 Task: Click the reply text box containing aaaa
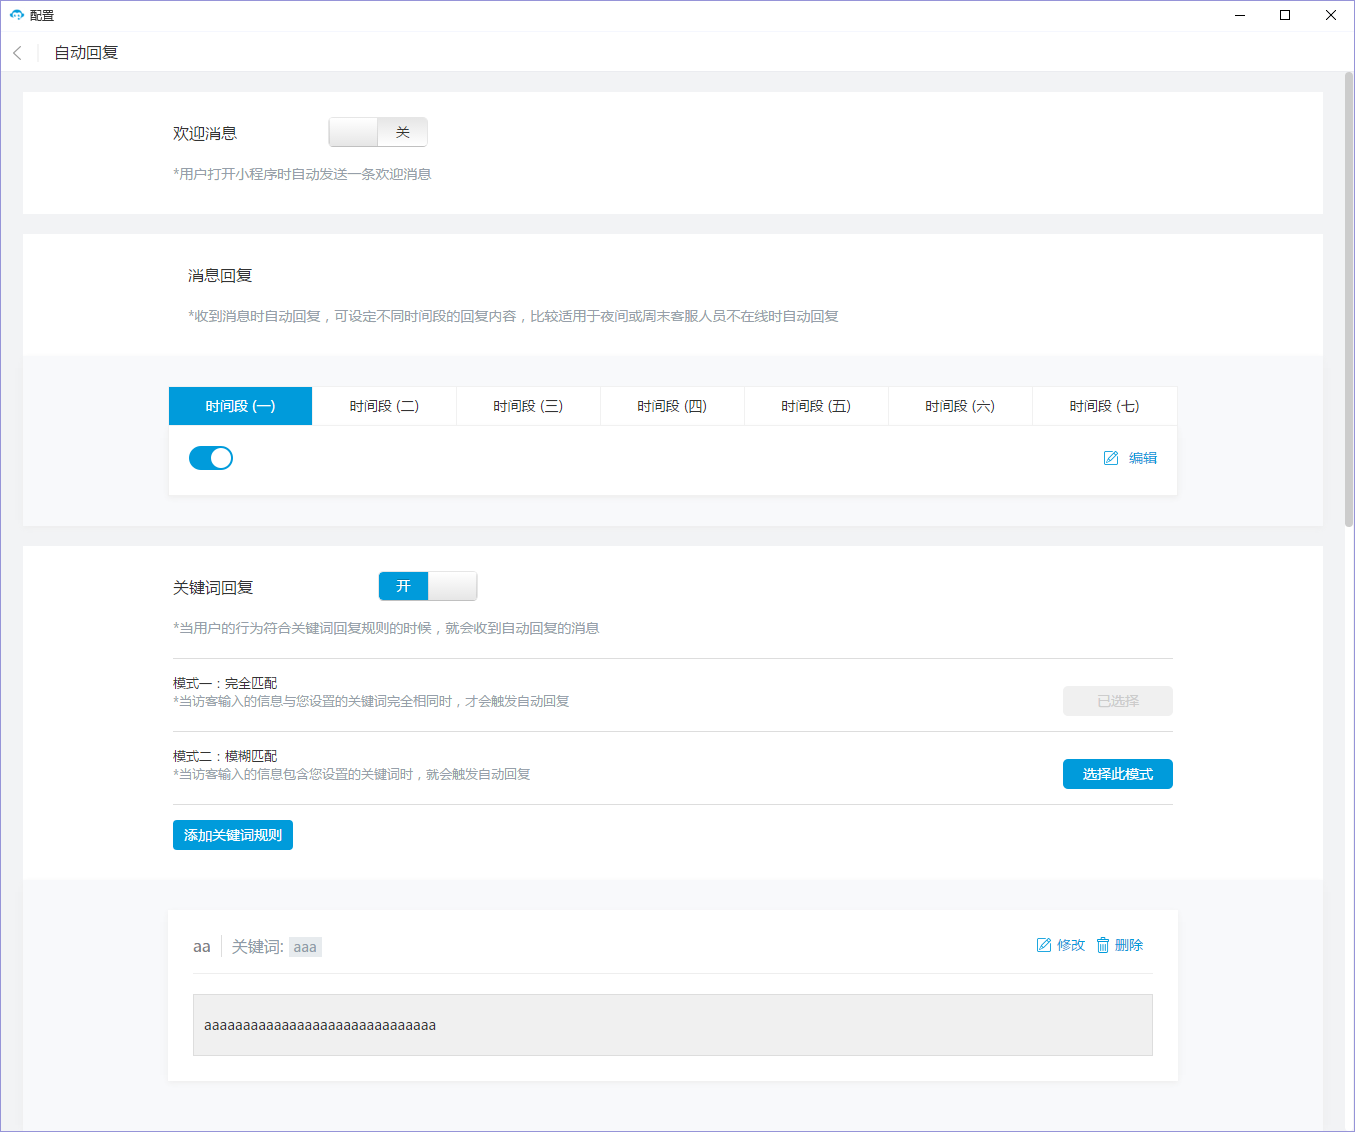coord(672,1025)
